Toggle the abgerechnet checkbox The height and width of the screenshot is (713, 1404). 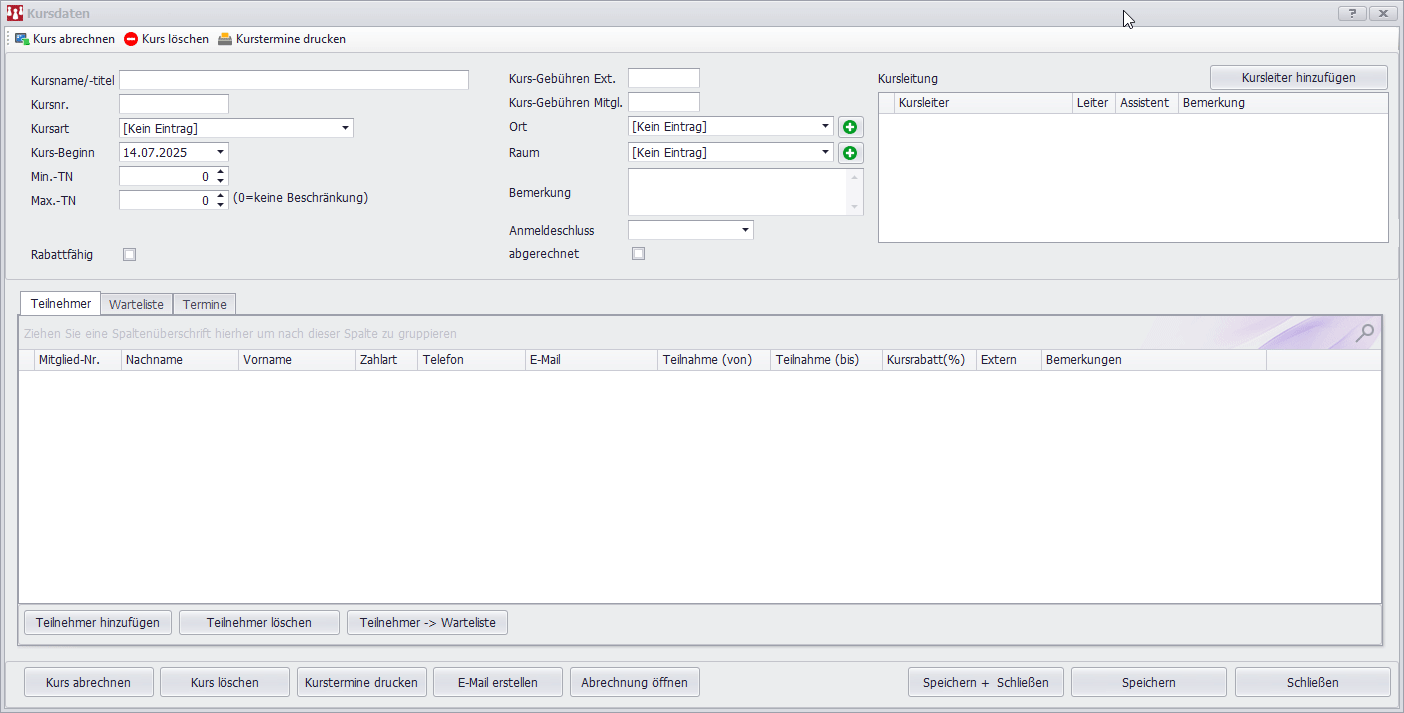tap(639, 254)
